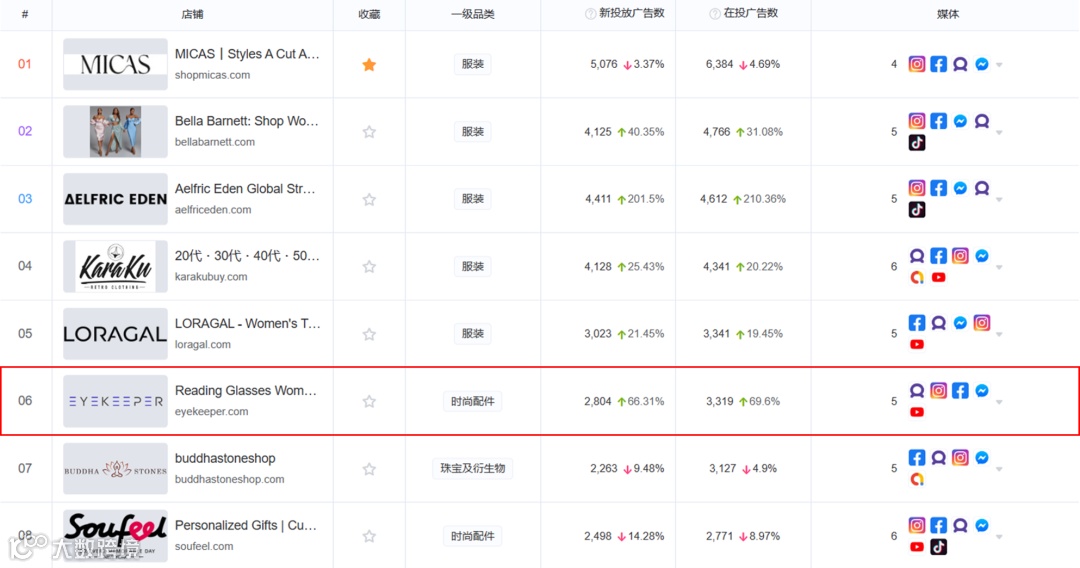
Task: Favorite the LORAGAL store star
Action: tap(369, 334)
